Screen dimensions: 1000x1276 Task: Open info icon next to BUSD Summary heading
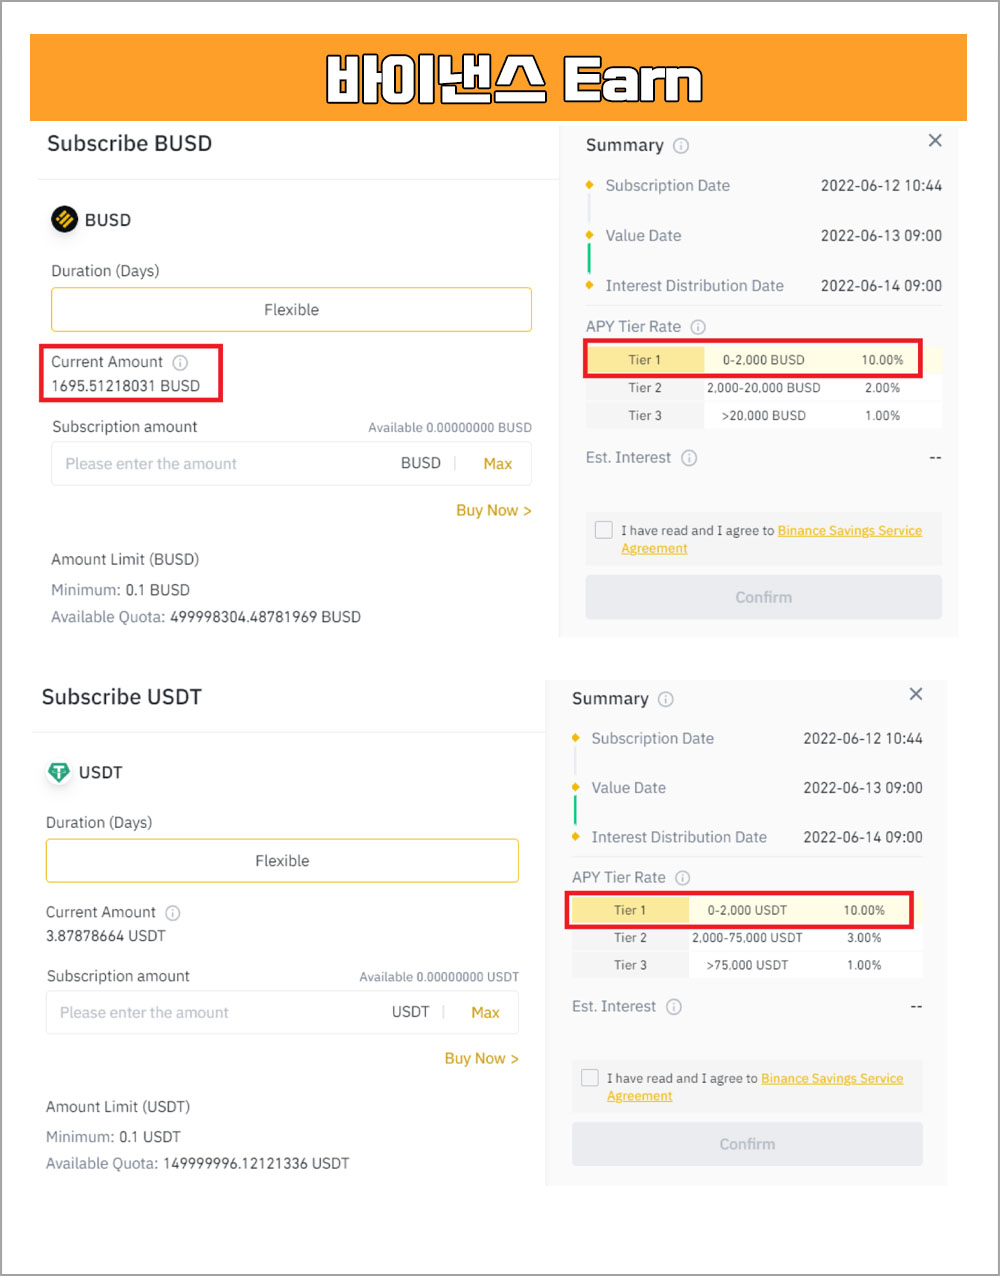click(x=681, y=146)
